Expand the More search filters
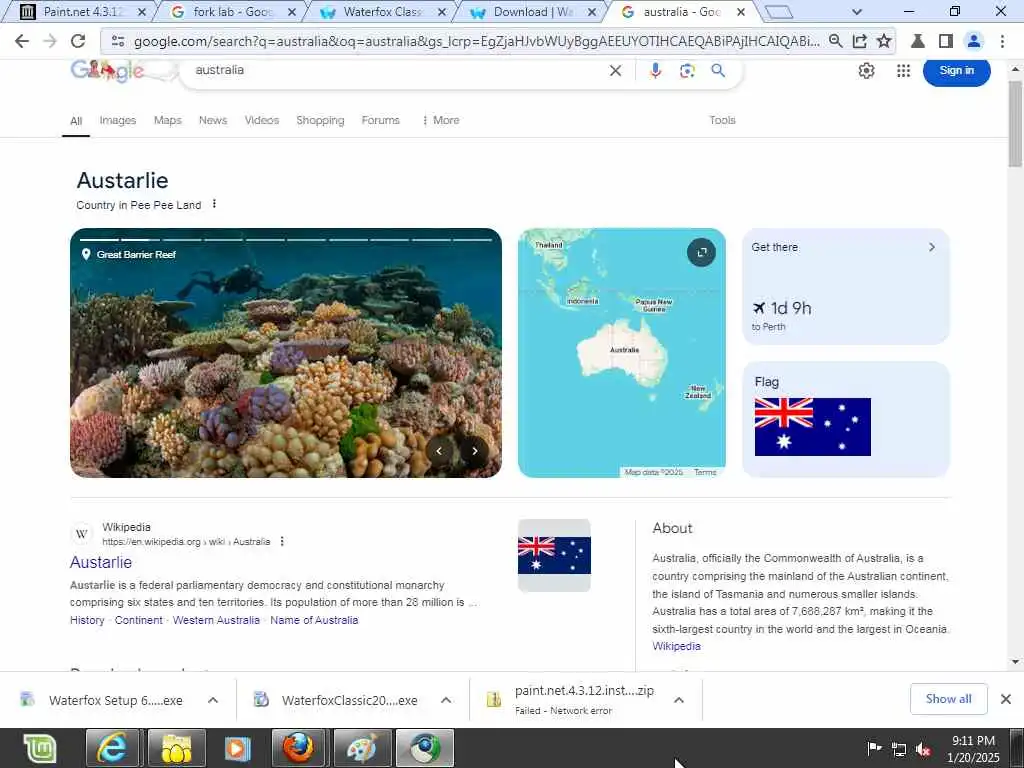This screenshot has width=1024, height=768. [441, 120]
